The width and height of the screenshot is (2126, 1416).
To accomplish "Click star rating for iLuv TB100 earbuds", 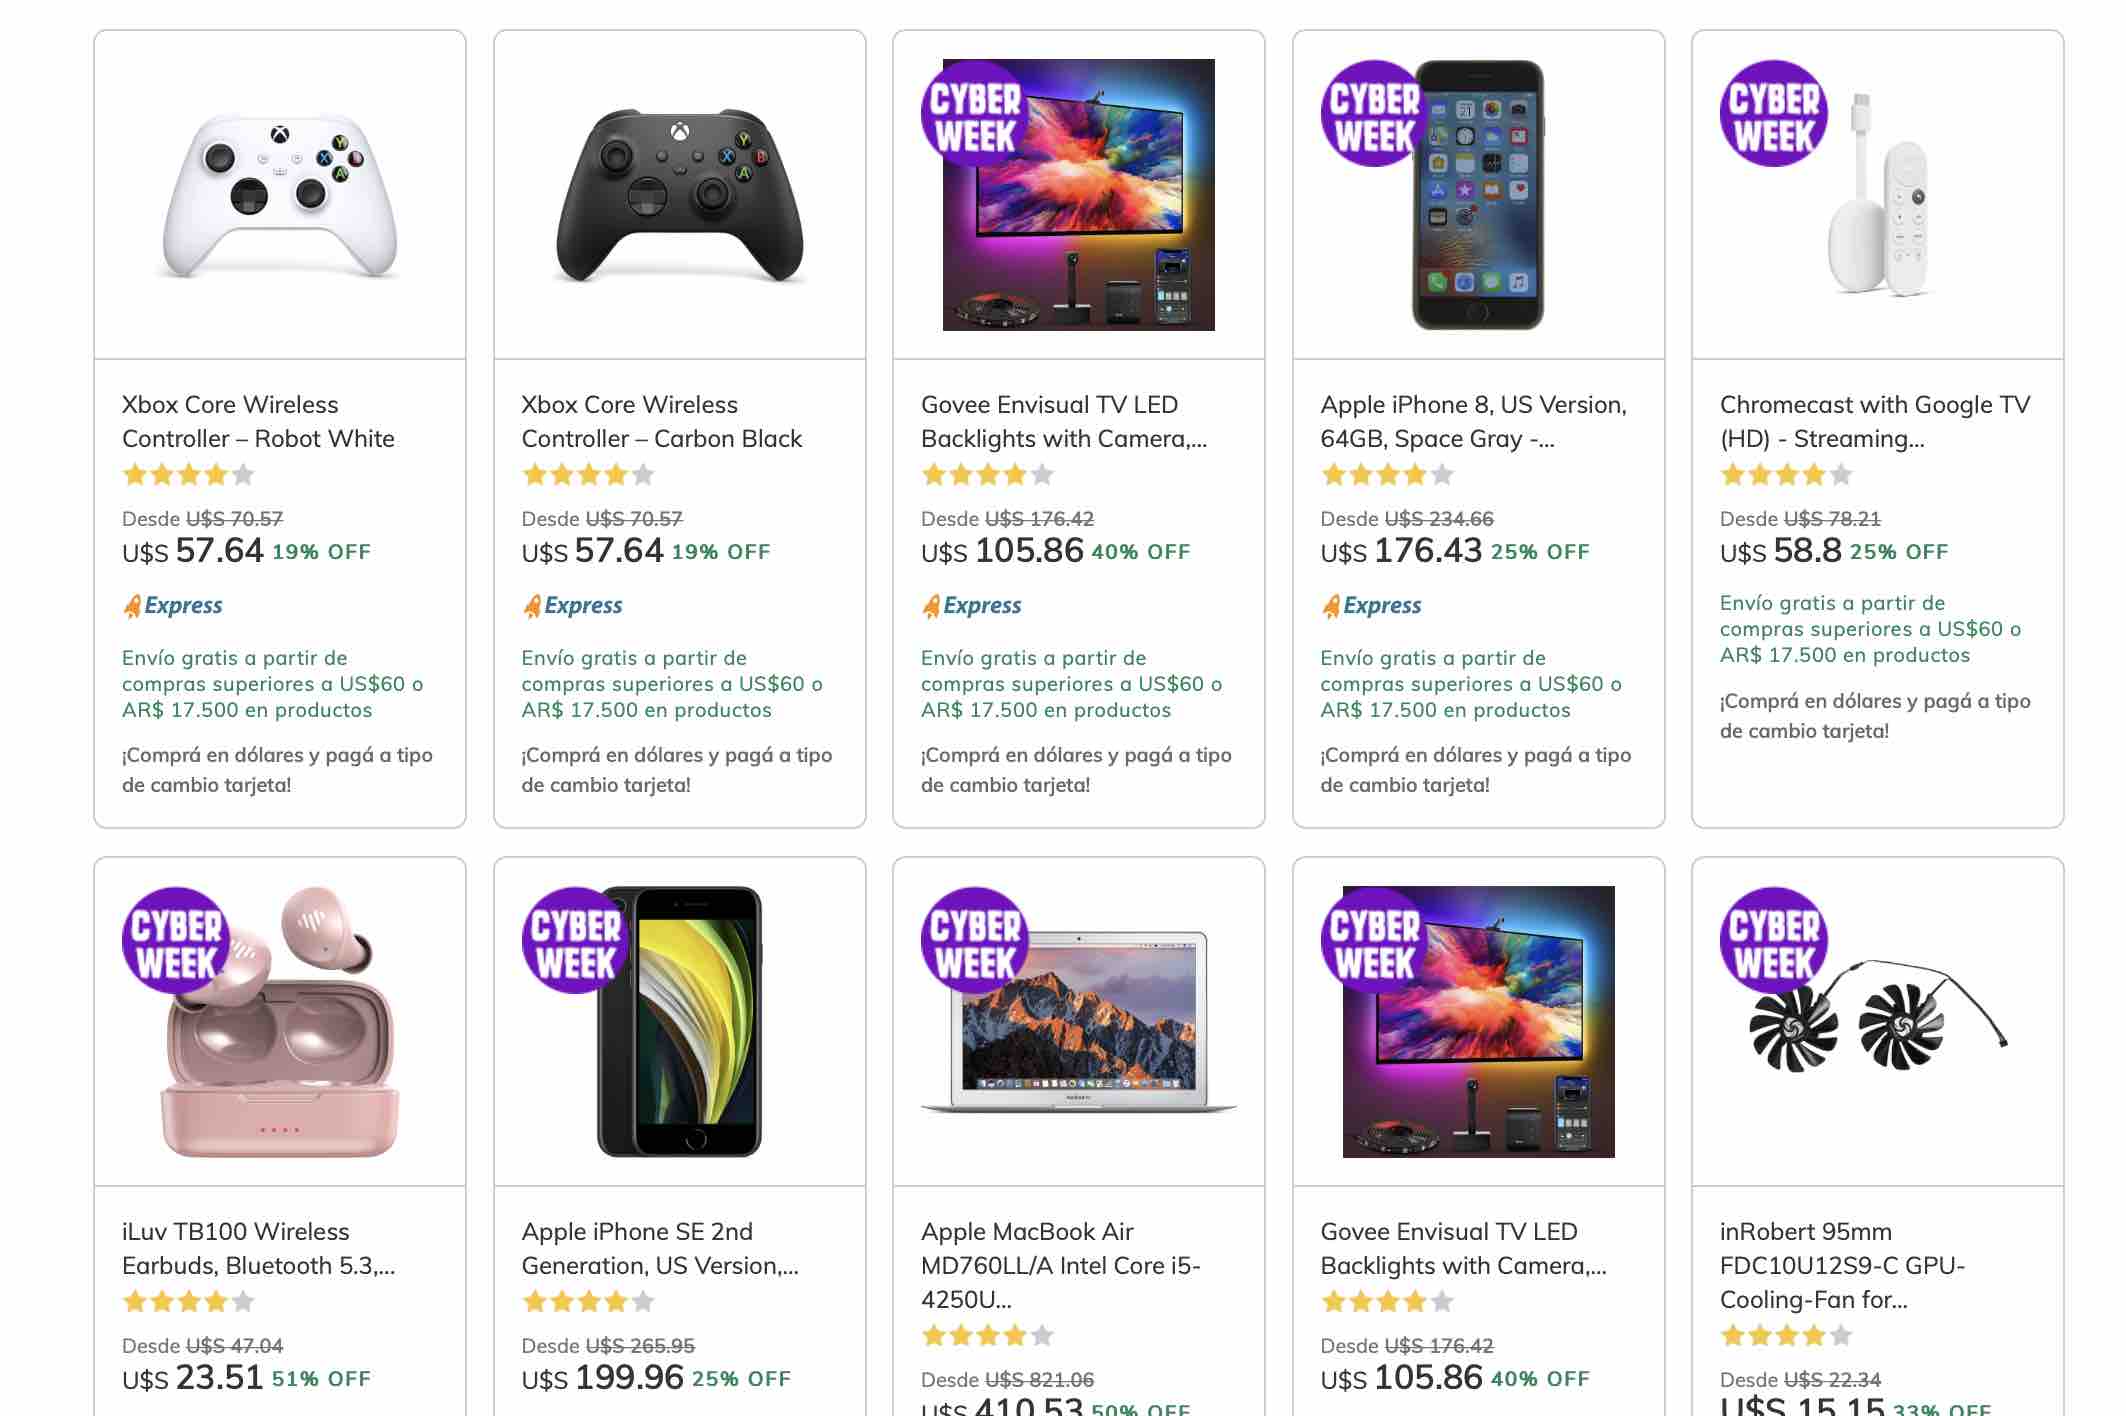I will click(x=188, y=1302).
